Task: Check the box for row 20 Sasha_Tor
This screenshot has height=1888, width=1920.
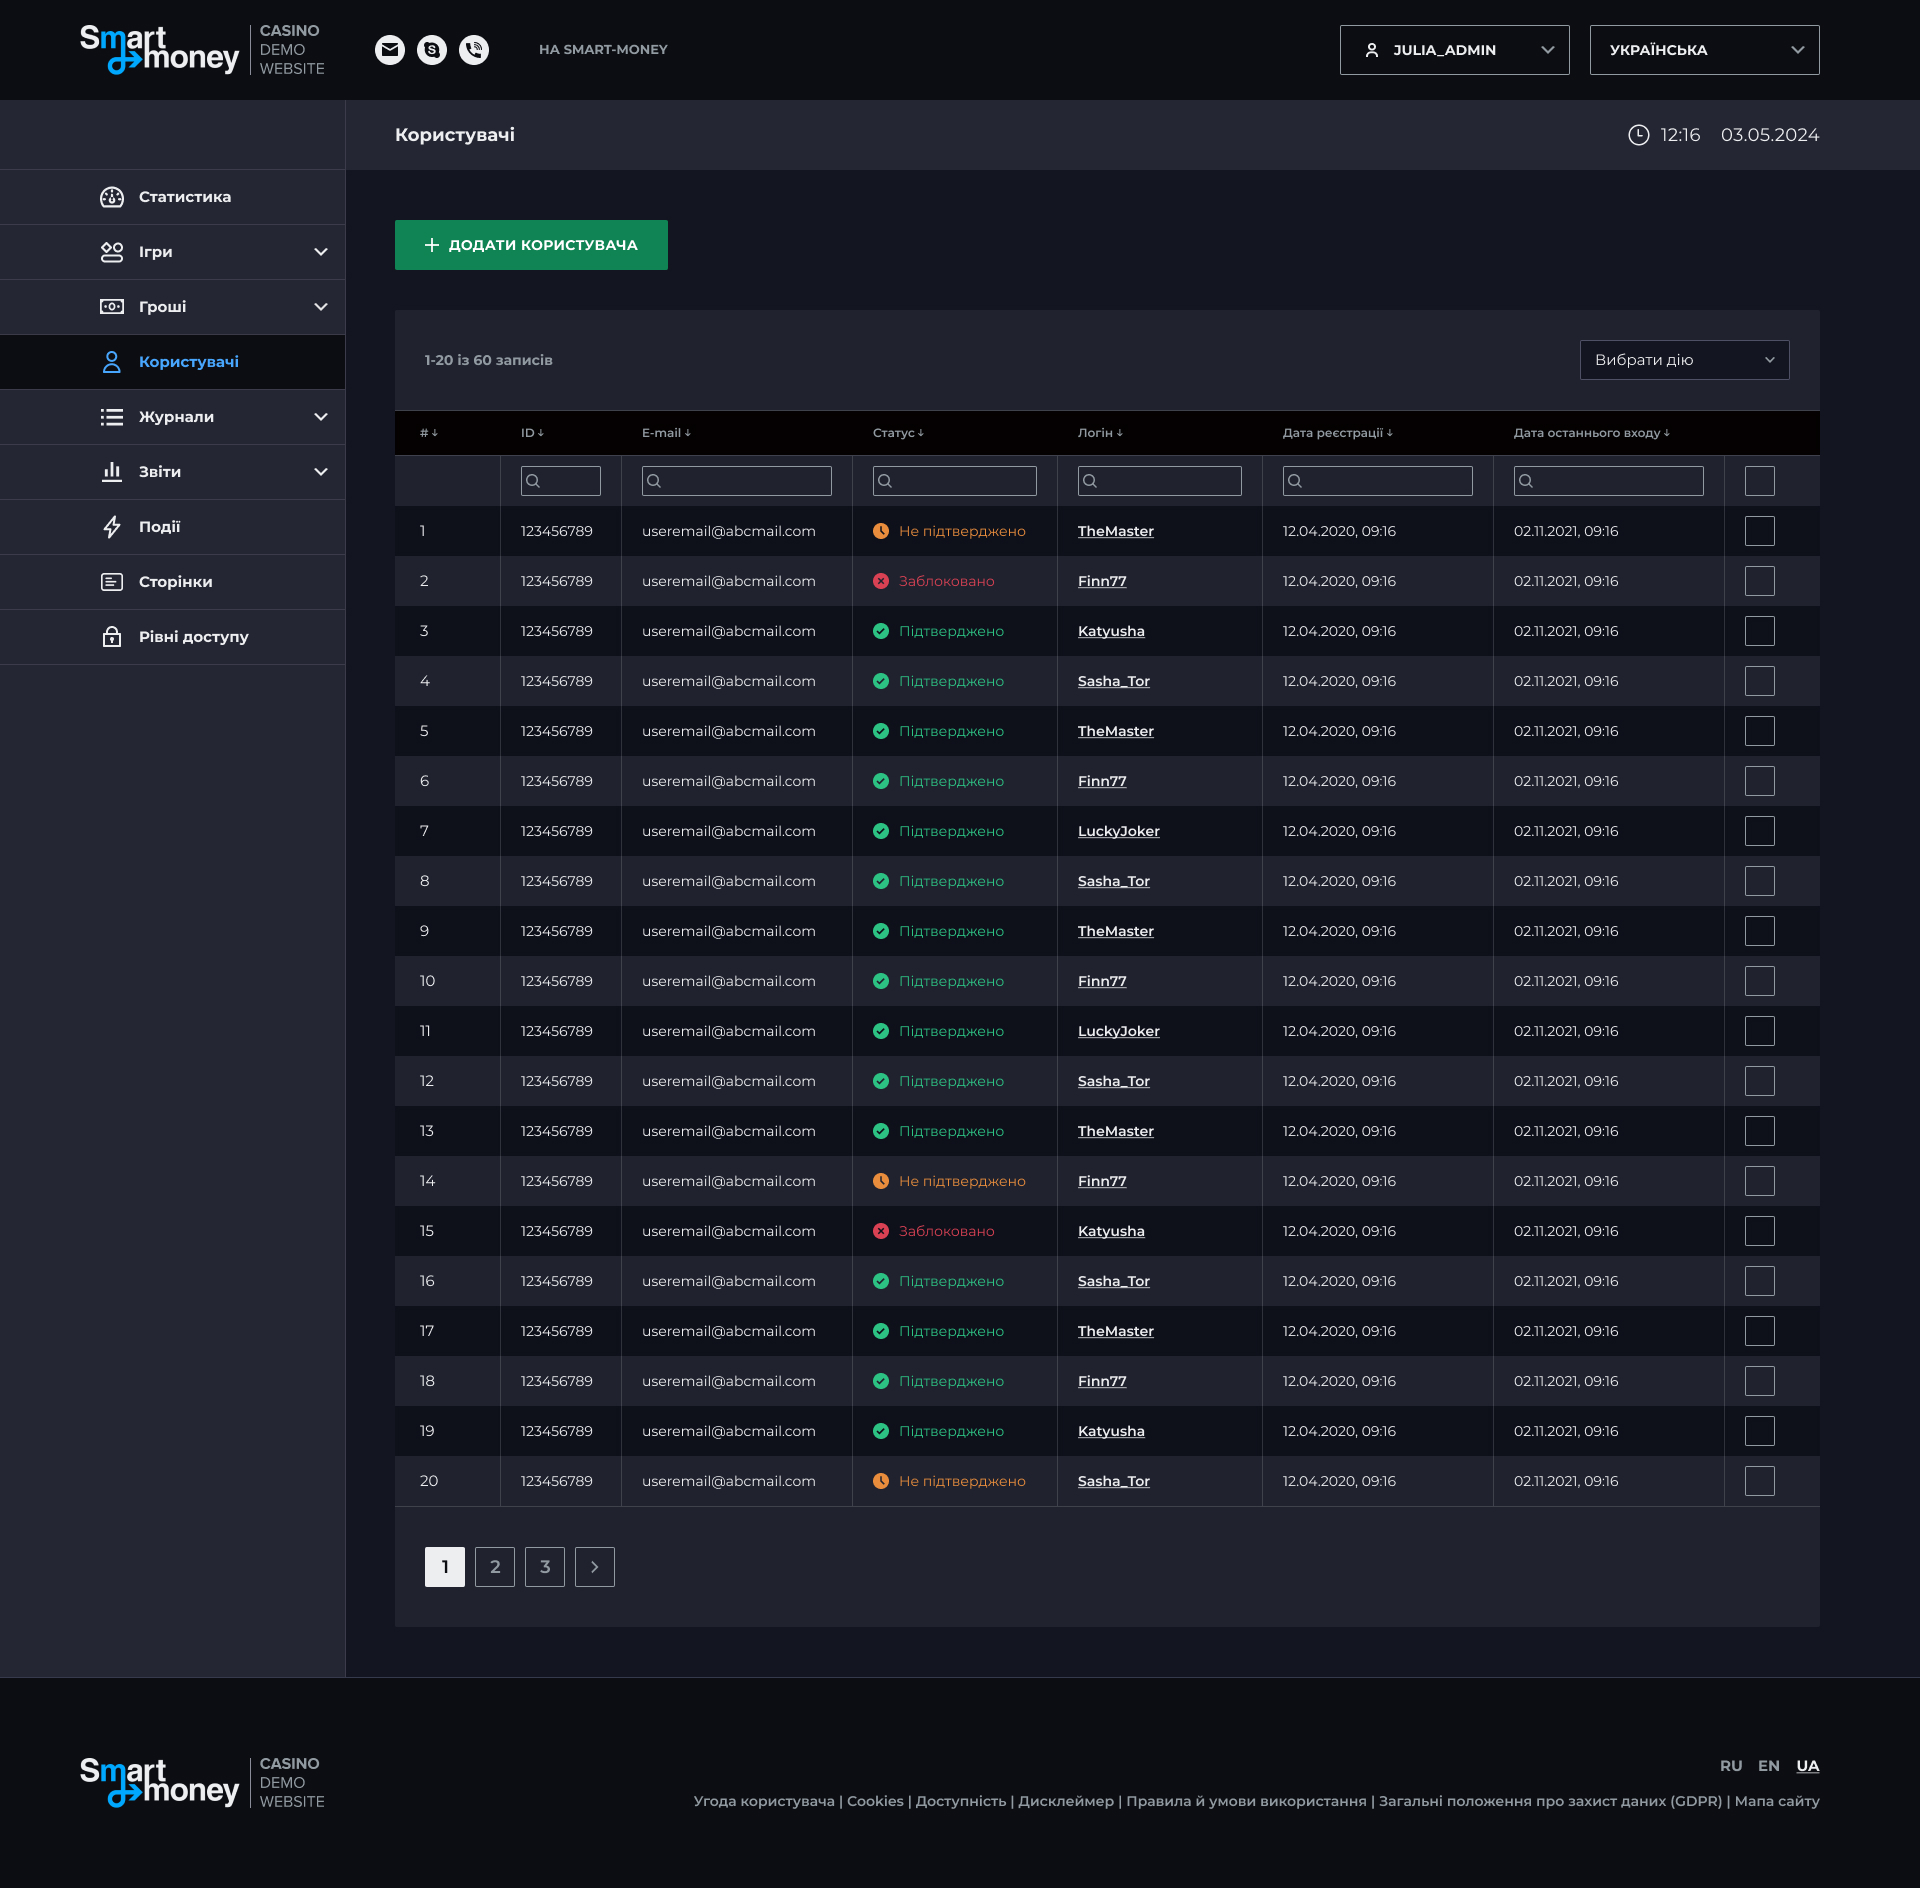Action: coord(1759,1481)
